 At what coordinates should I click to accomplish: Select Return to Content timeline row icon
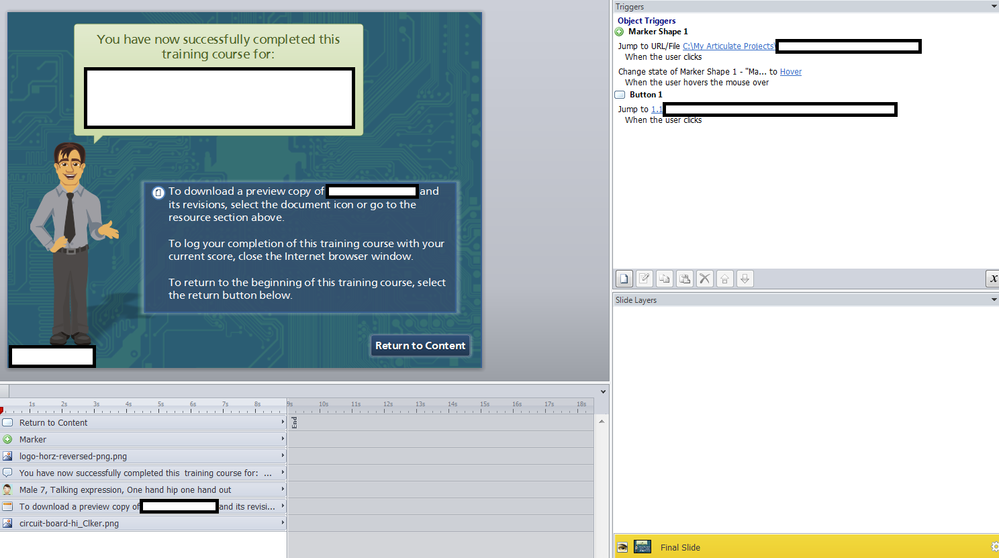[x=8, y=422]
